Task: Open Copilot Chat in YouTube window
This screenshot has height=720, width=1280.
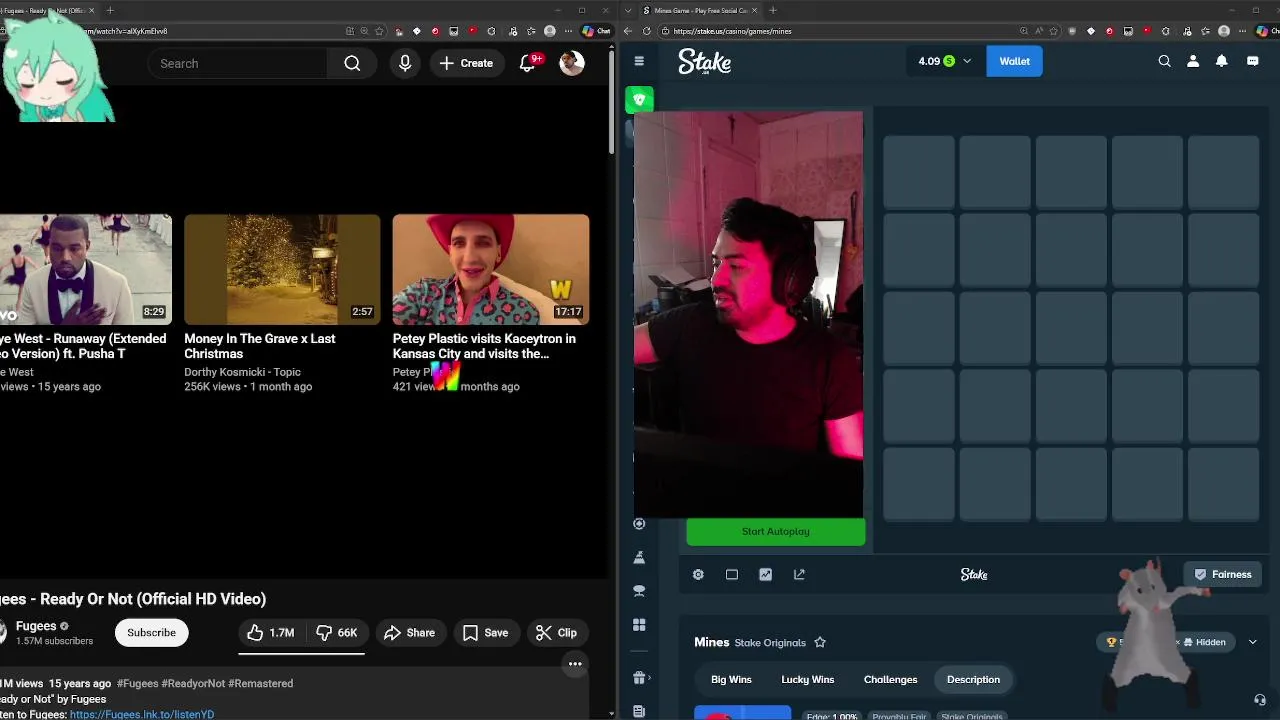Action: tap(597, 31)
